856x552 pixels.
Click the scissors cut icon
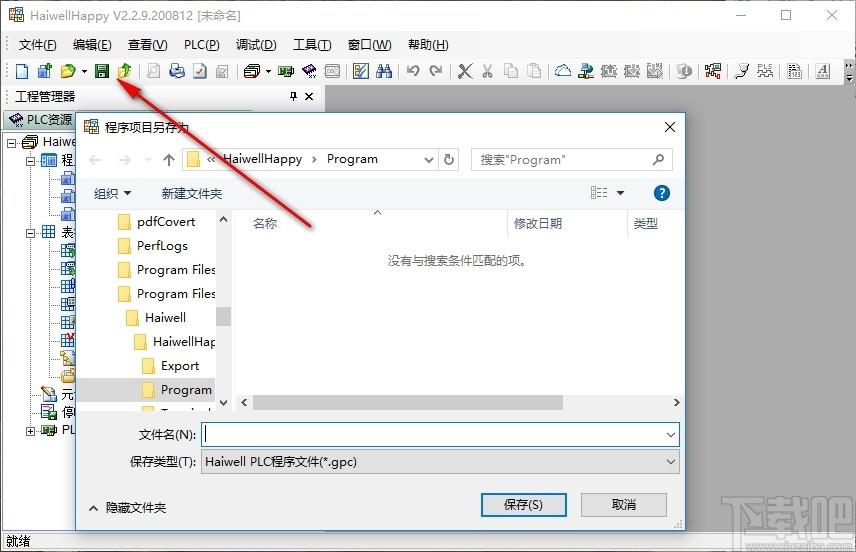488,71
